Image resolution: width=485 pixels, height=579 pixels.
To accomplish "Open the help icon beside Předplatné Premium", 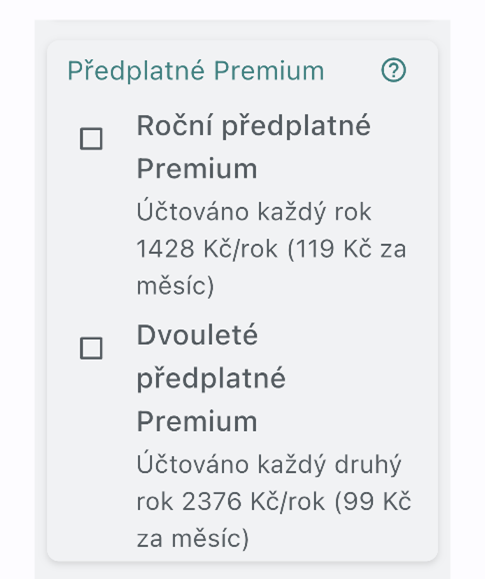I will (x=393, y=70).
